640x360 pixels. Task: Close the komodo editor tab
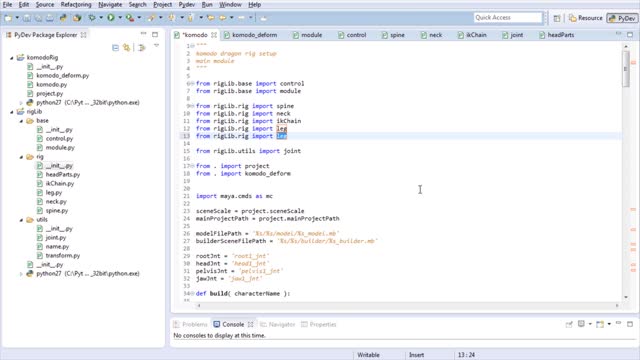coord(214,35)
